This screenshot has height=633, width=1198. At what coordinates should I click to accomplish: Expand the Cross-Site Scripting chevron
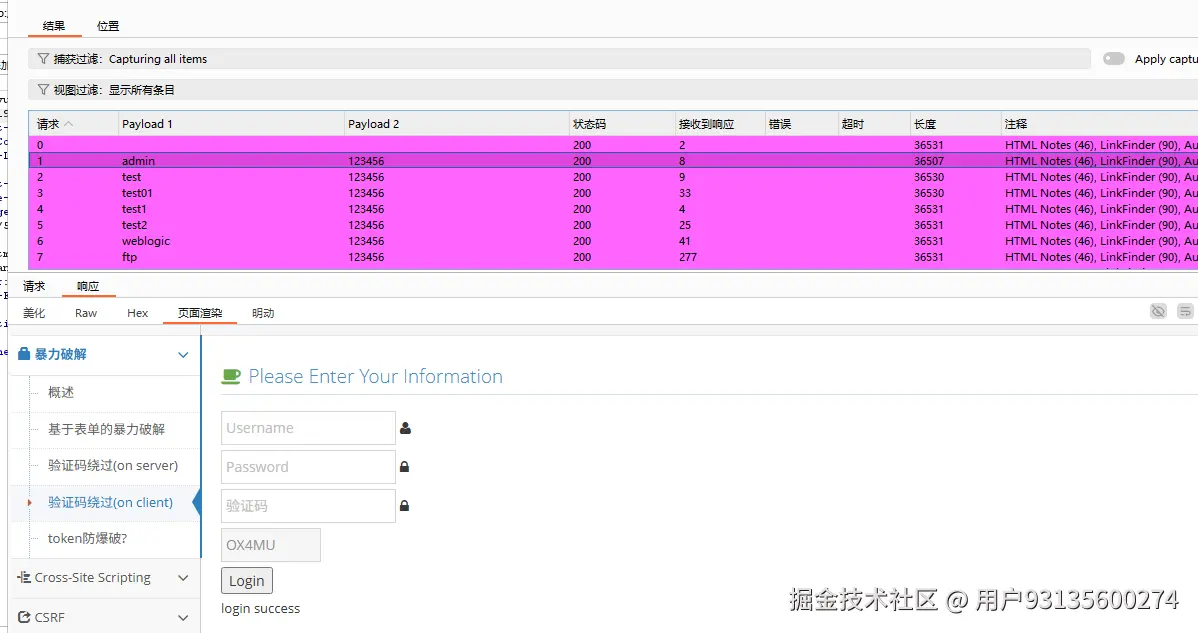click(183, 578)
